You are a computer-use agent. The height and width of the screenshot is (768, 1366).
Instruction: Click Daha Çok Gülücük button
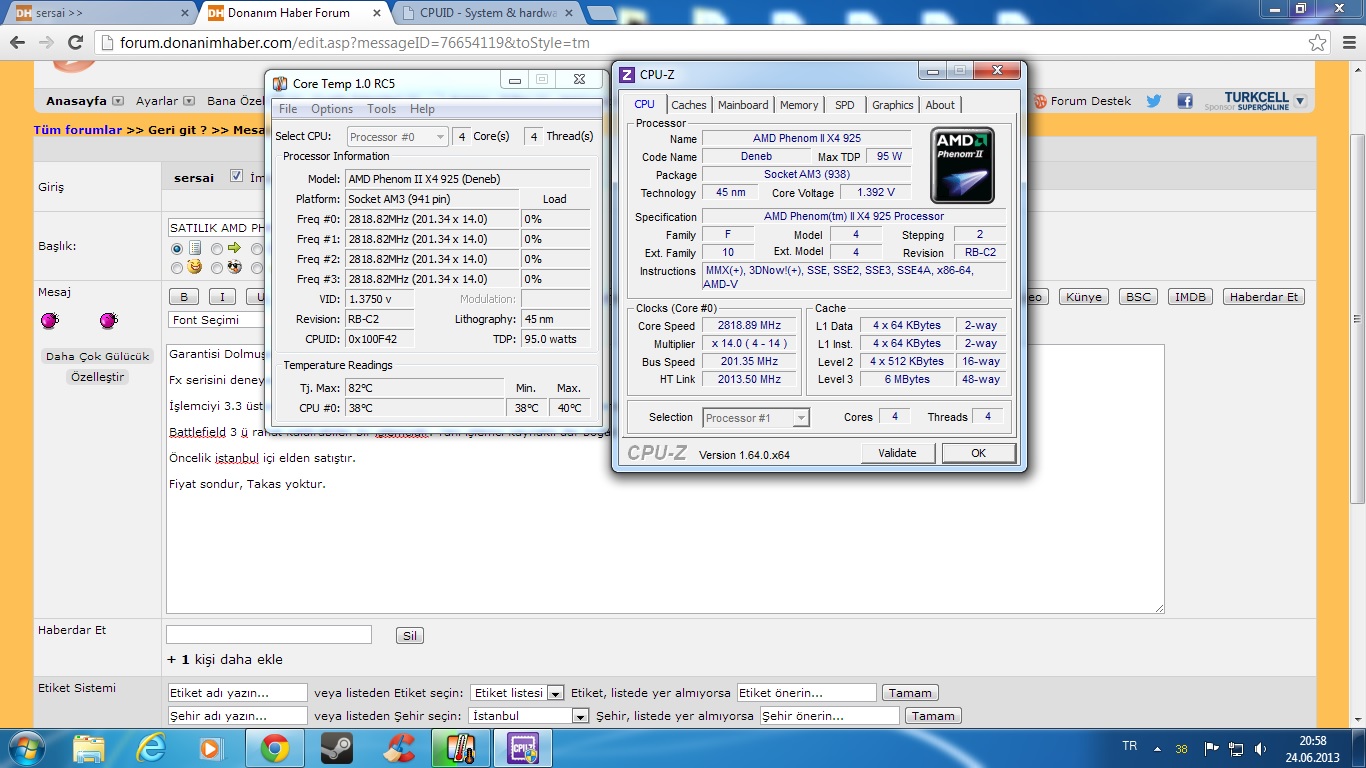(x=98, y=356)
